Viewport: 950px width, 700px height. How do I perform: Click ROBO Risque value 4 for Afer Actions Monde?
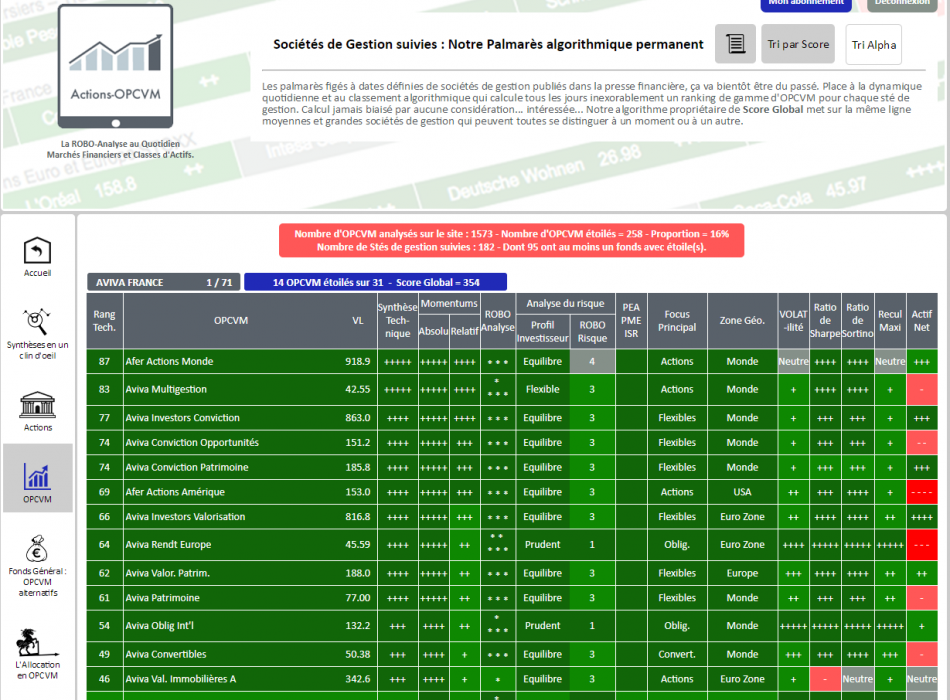coord(592,361)
